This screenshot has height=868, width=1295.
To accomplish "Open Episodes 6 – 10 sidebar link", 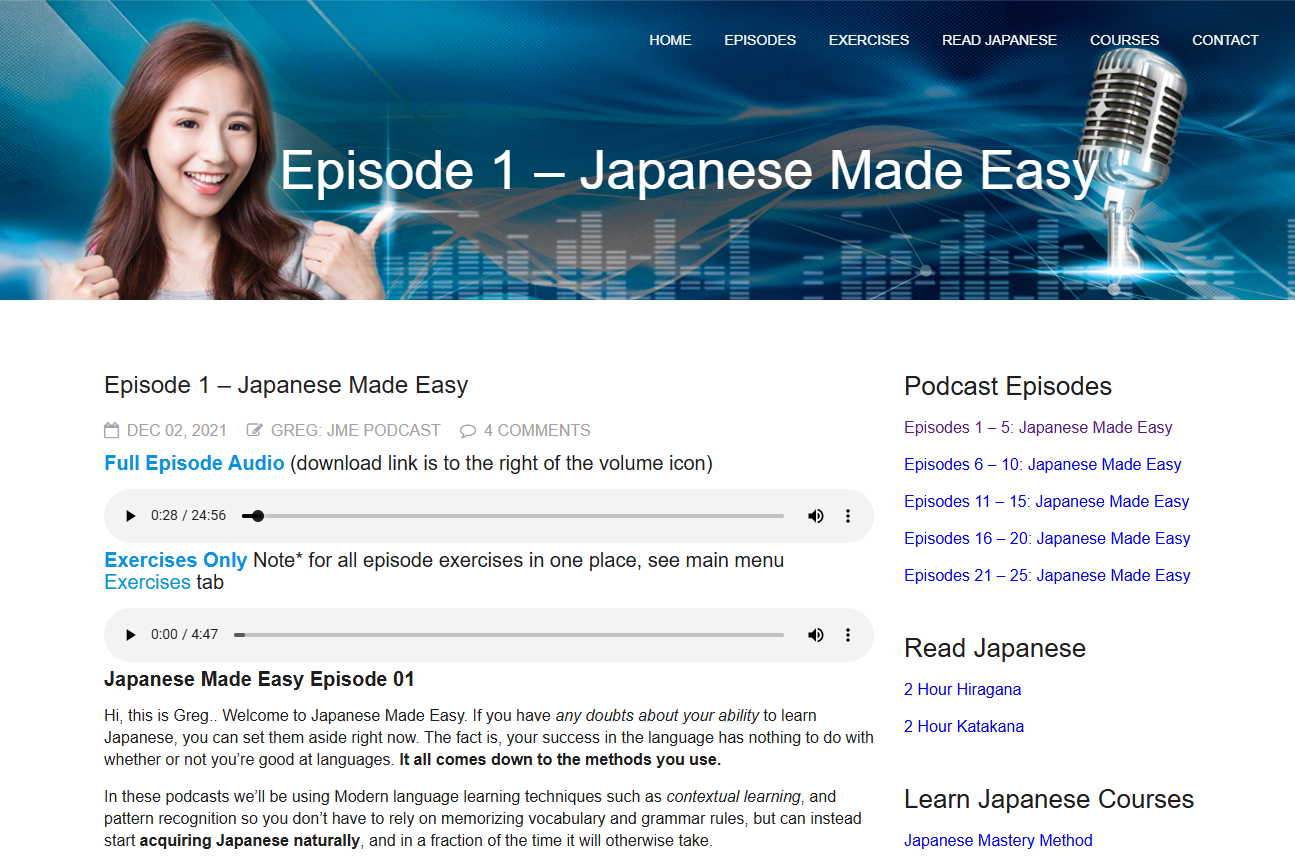I will pos(1042,465).
